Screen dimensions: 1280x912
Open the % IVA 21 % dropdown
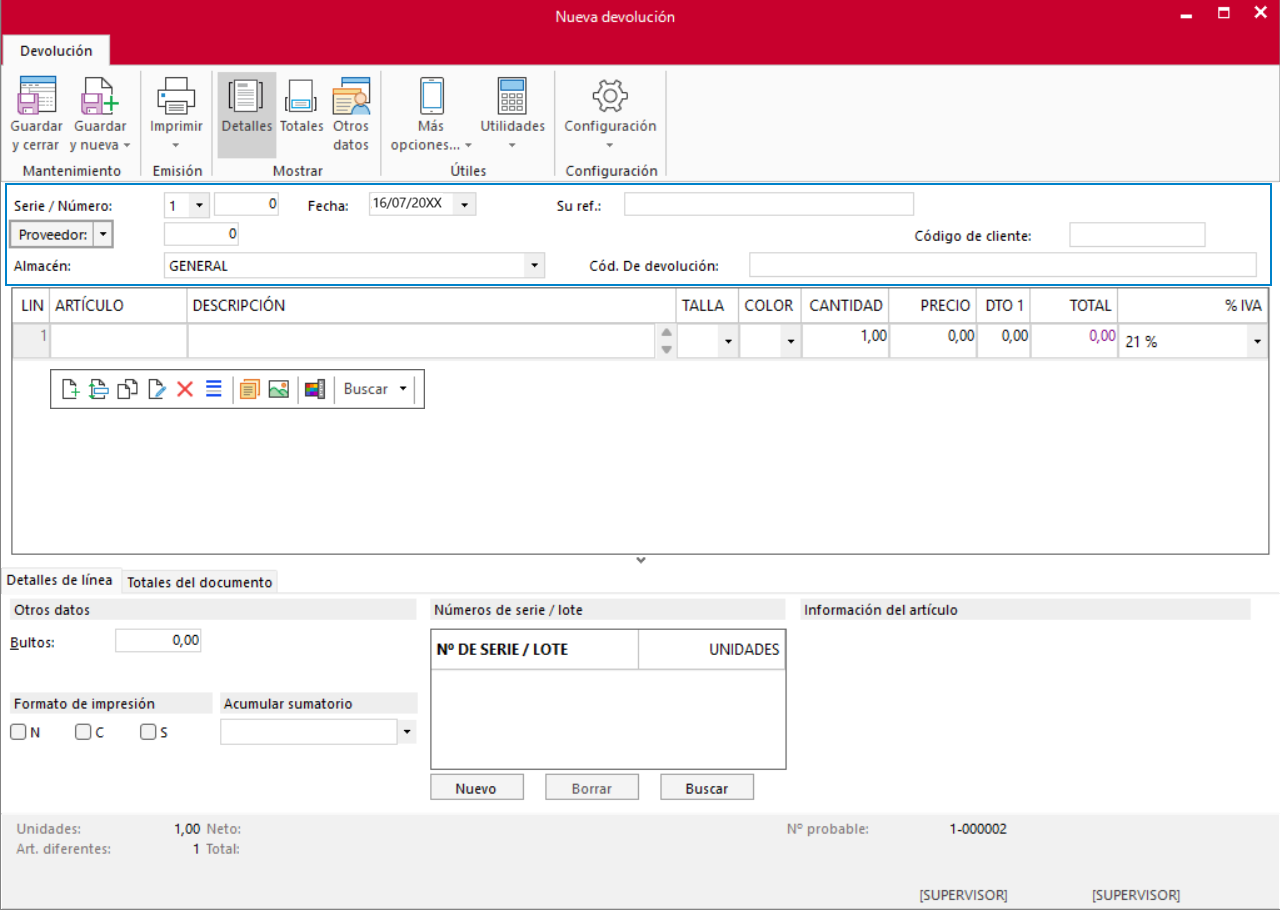(x=1256, y=341)
